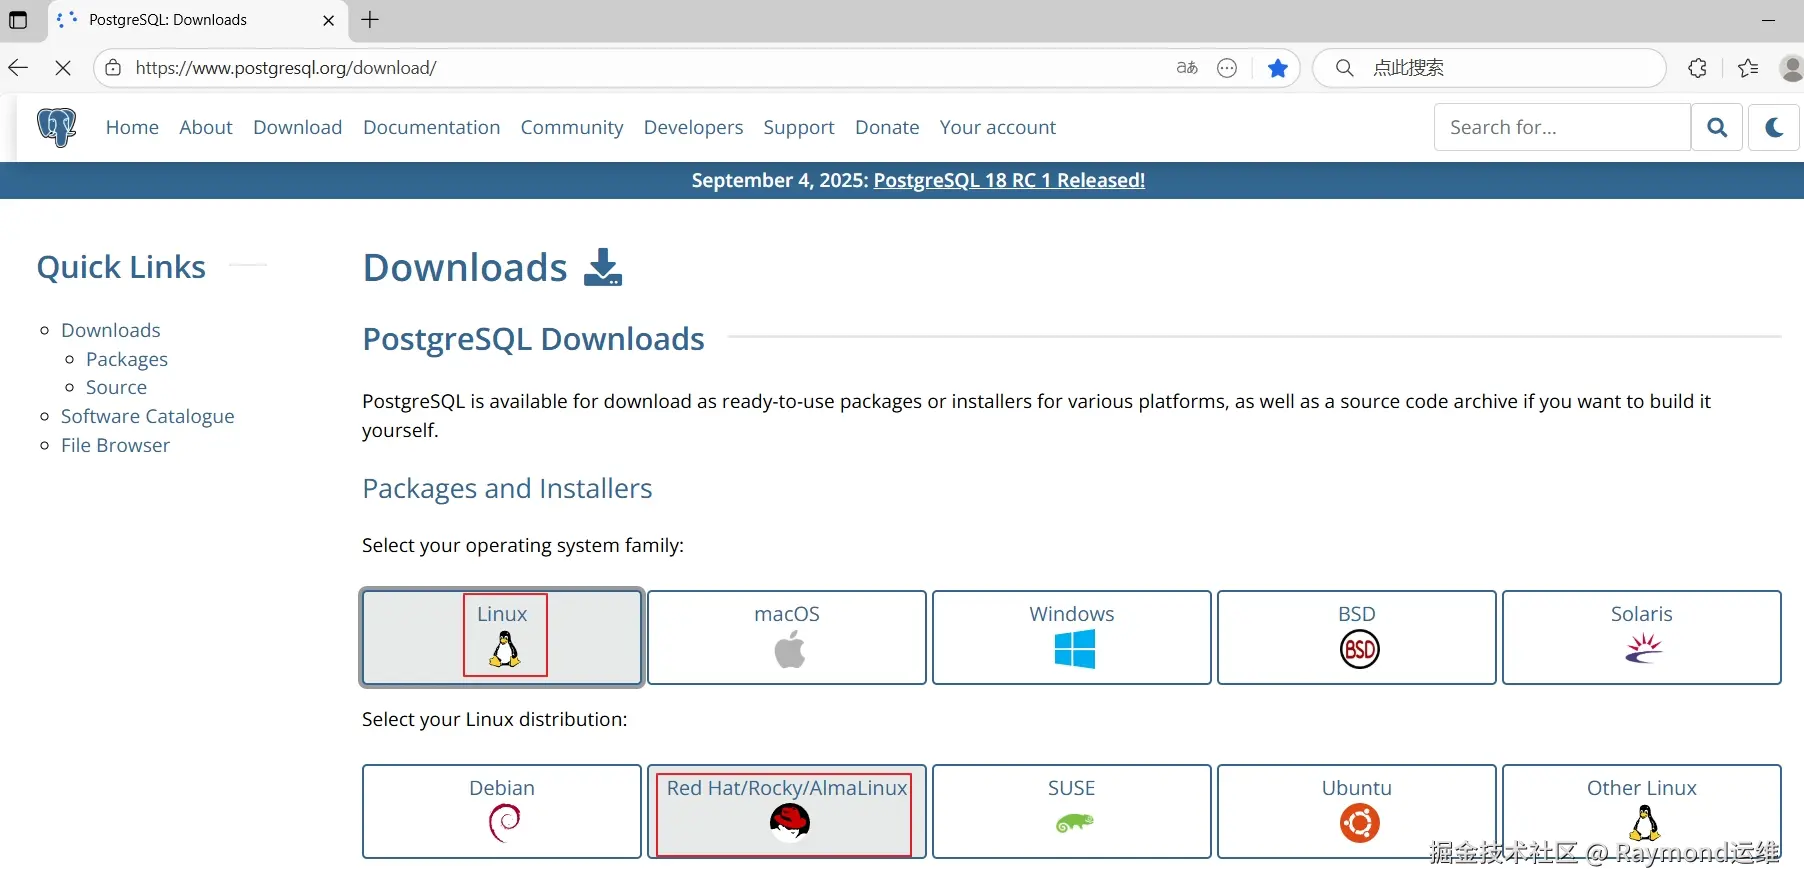Click the magnifier in the browser search box

[1345, 68]
